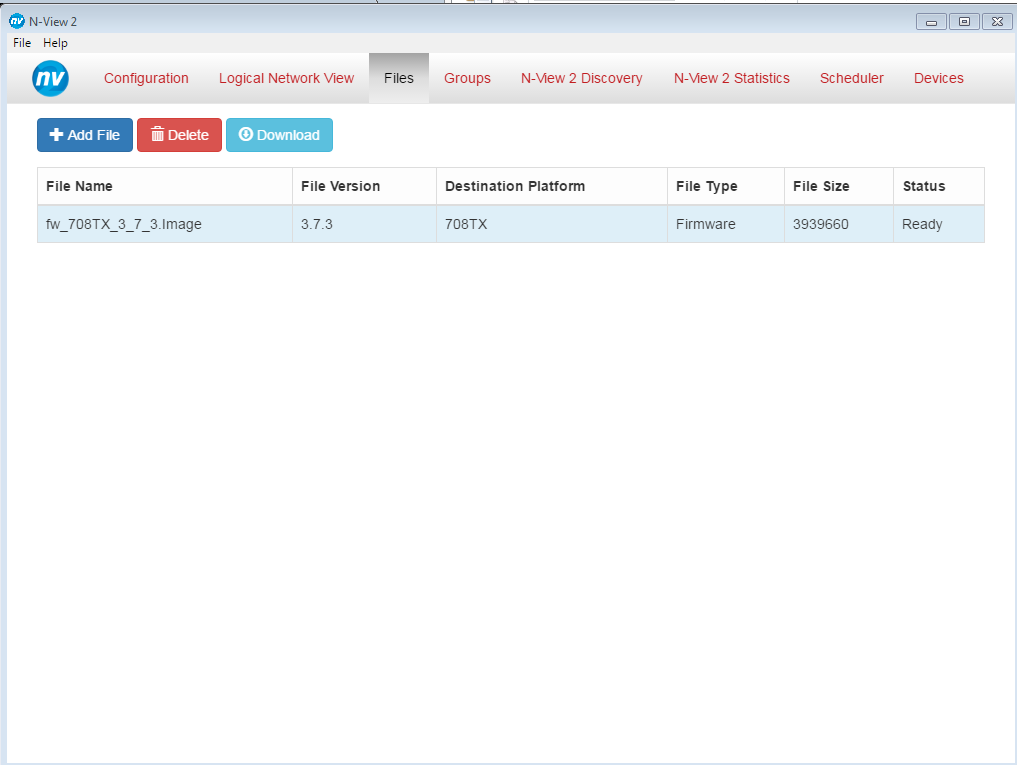Delete the selected file

[180, 135]
